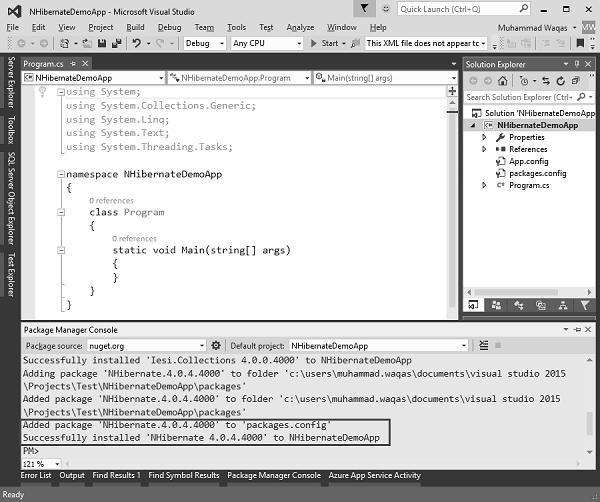600x502 pixels.
Task: Open the Package source nuget.org dropdown
Action: [147, 346]
